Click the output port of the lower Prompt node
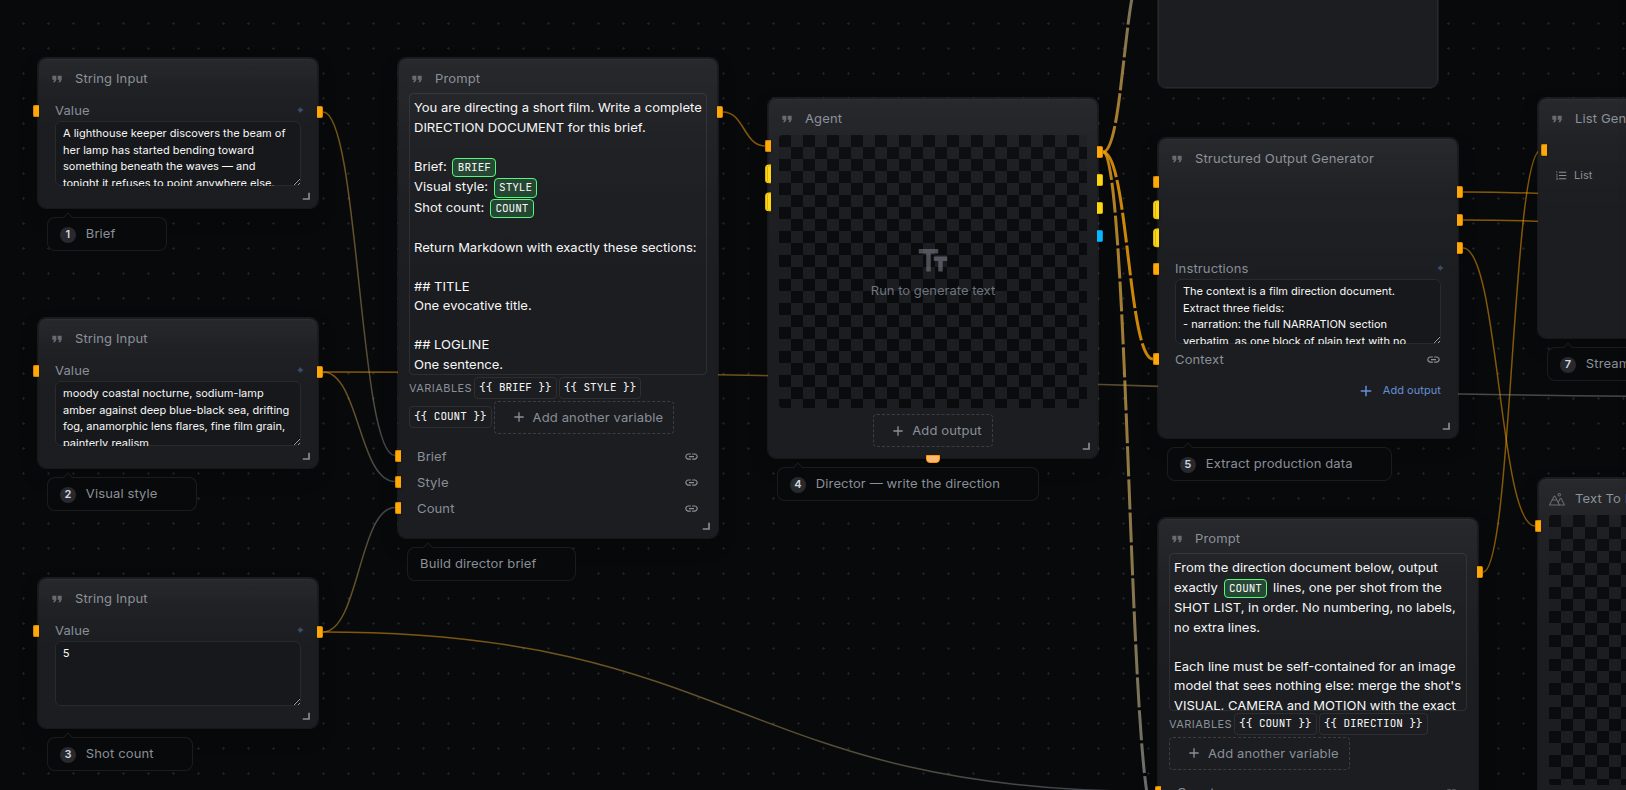The image size is (1626, 790). point(1480,572)
